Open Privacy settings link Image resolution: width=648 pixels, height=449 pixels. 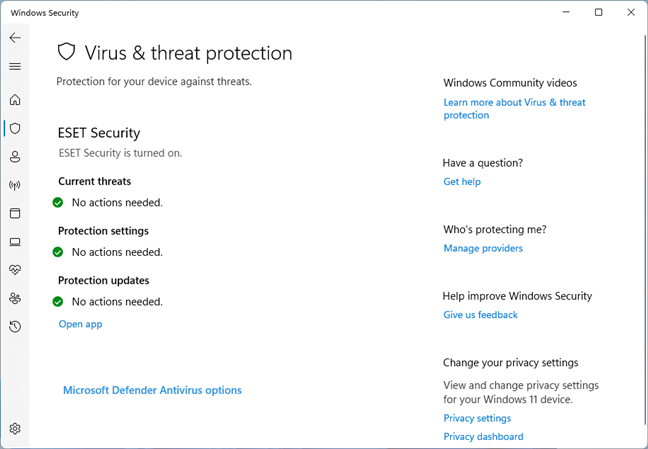click(x=477, y=418)
